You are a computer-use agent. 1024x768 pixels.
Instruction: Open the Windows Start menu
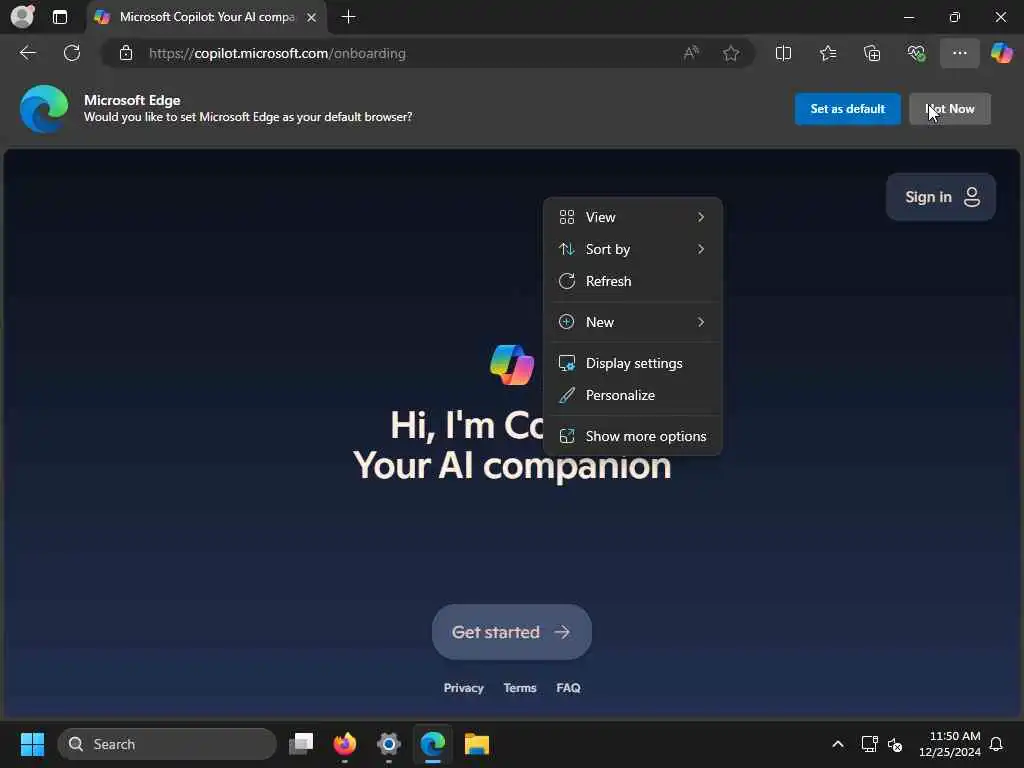point(32,744)
